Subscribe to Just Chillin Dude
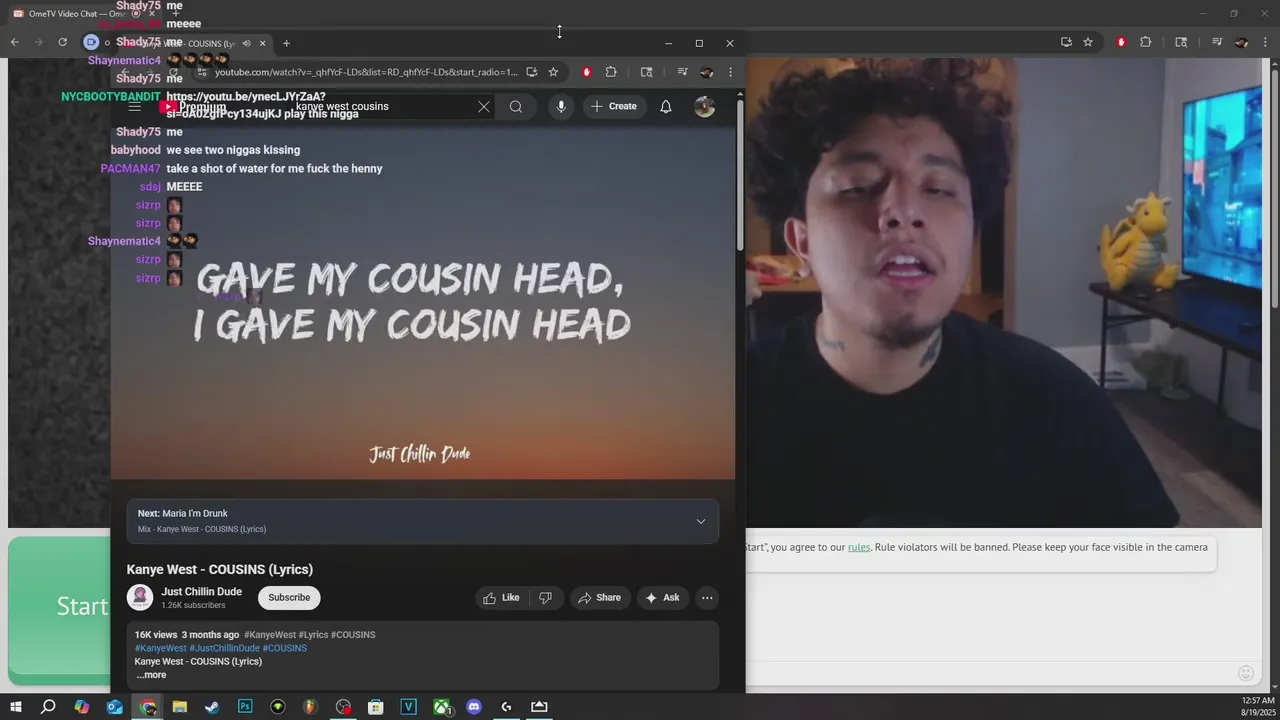This screenshot has height=720, width=1280. pyautogui.click(x=289, y=598)
